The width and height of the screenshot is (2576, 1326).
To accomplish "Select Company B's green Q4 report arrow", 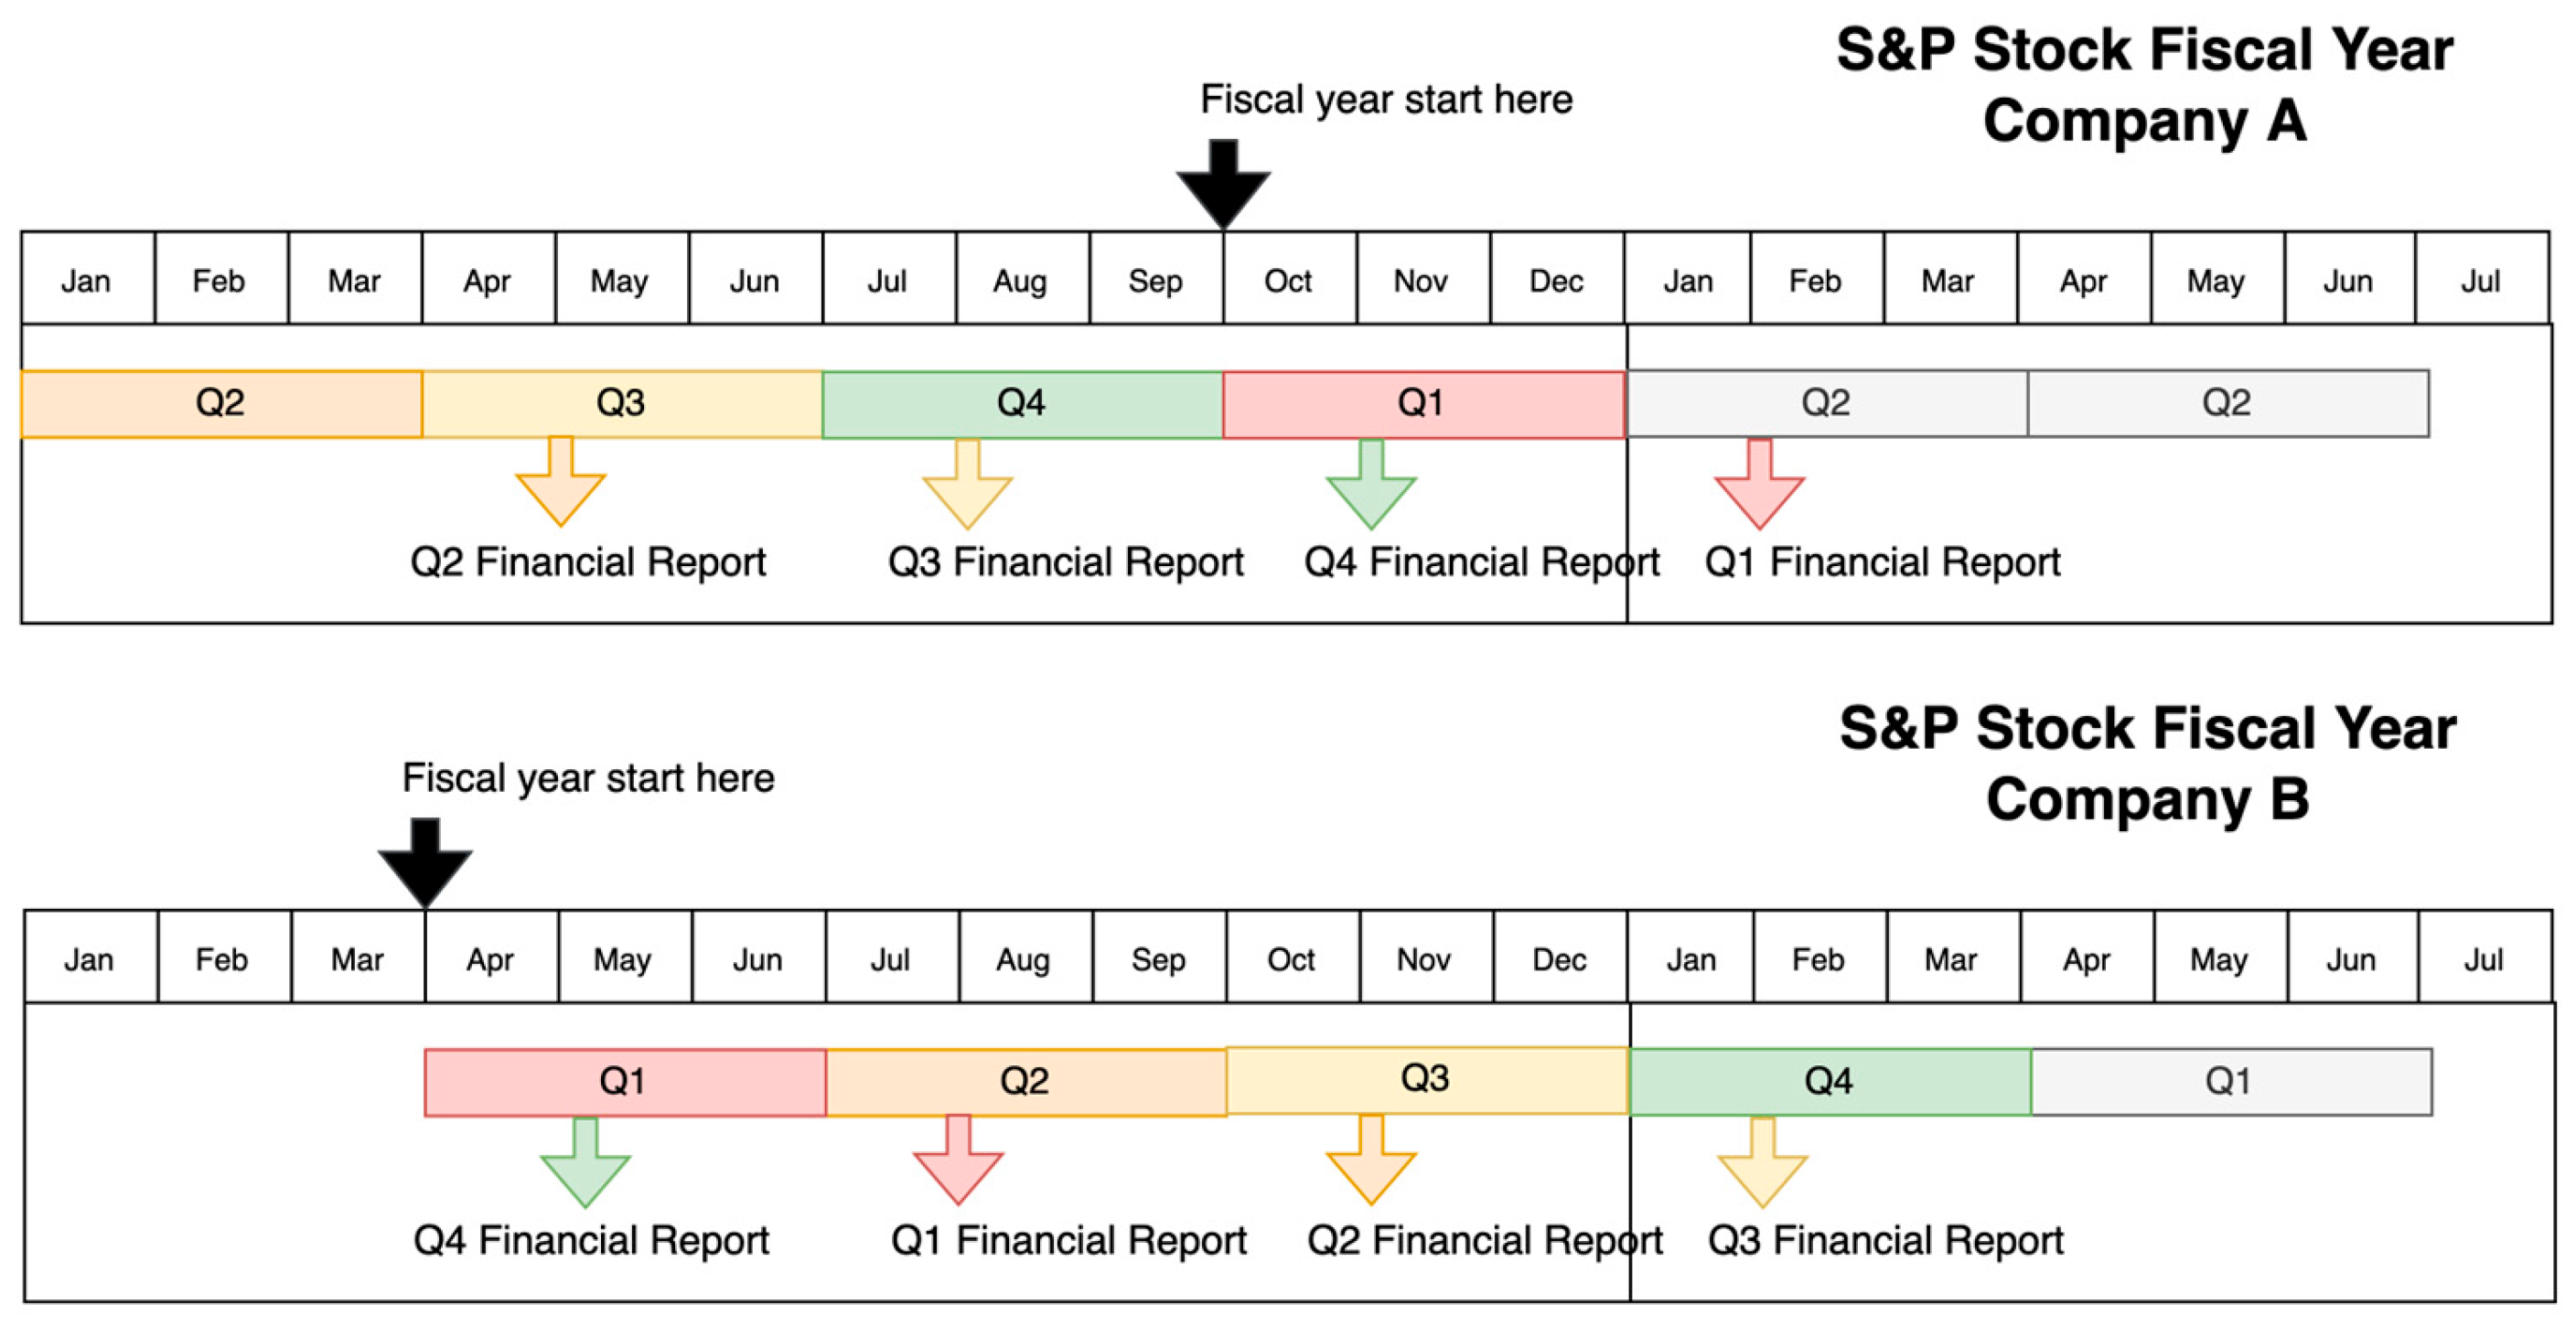I will click(585, 1167).
